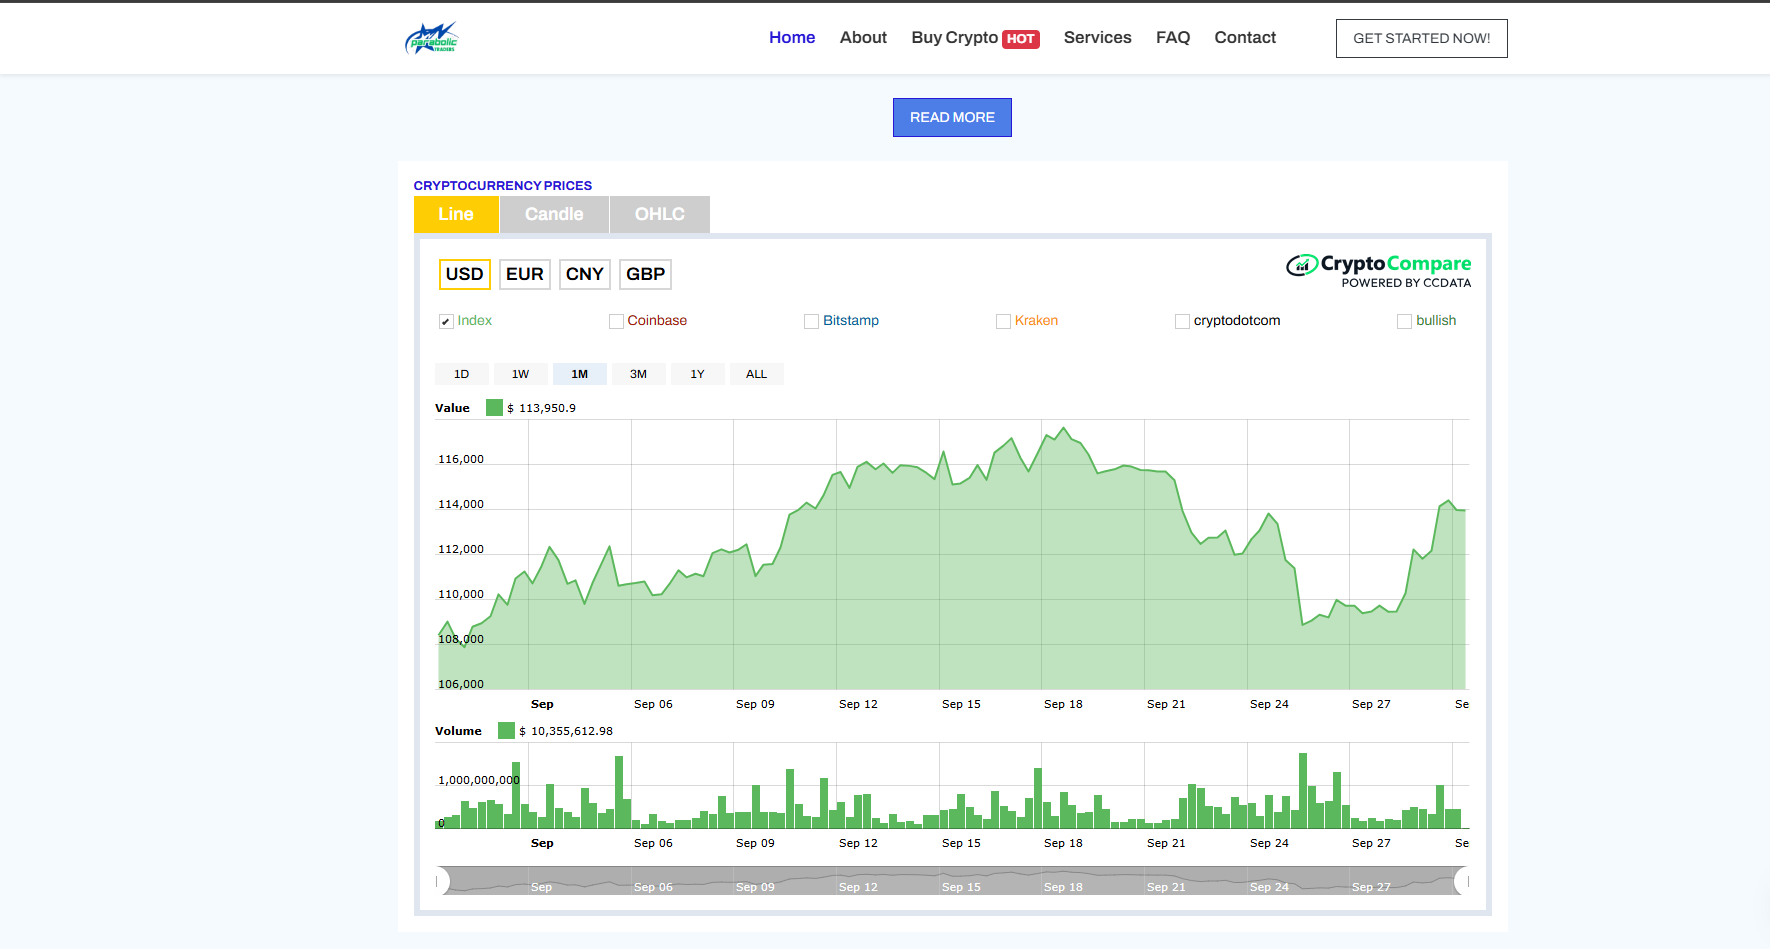Click the Parabolic Traders logo
This screenshot has height=949, width=1770.
tap(432, 38)
